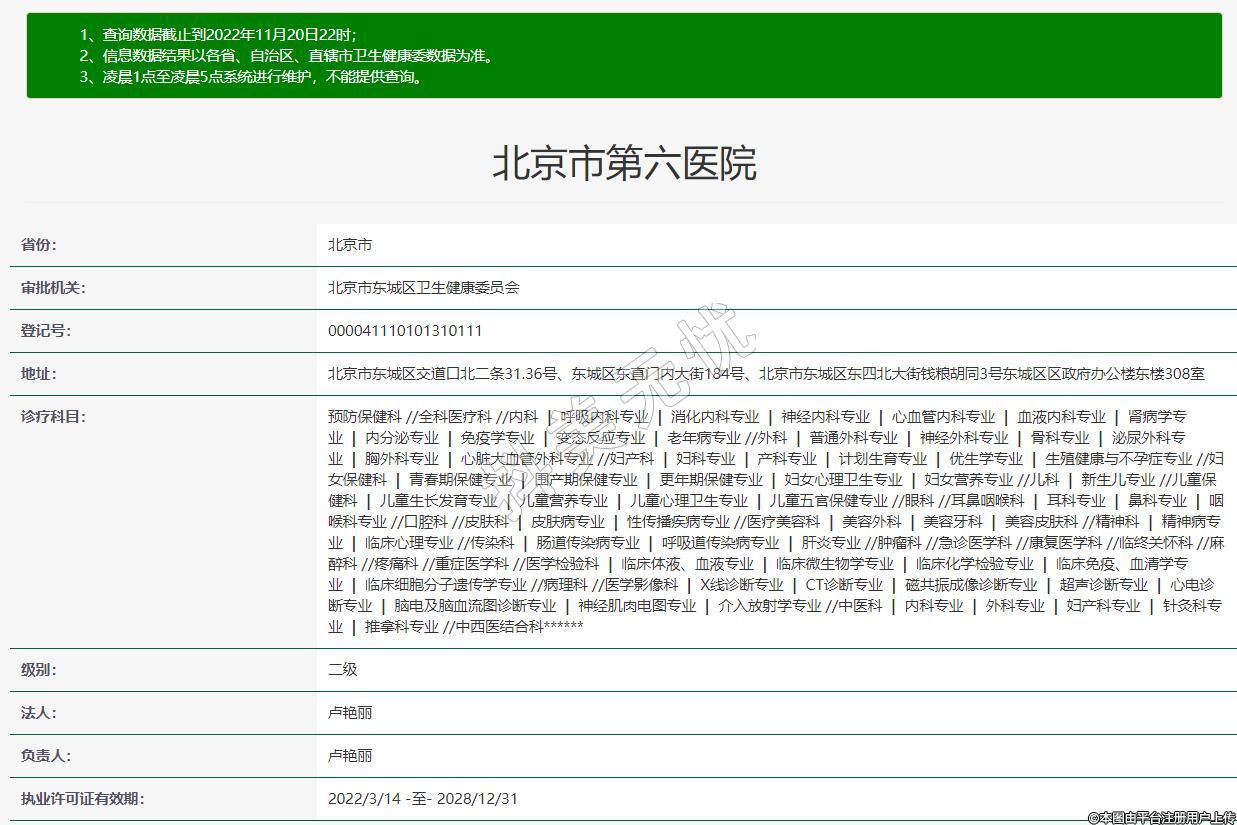Select the 二级 level value
Image resolution: width=1237 pixels, height=825 pixels.
[343, 670]
